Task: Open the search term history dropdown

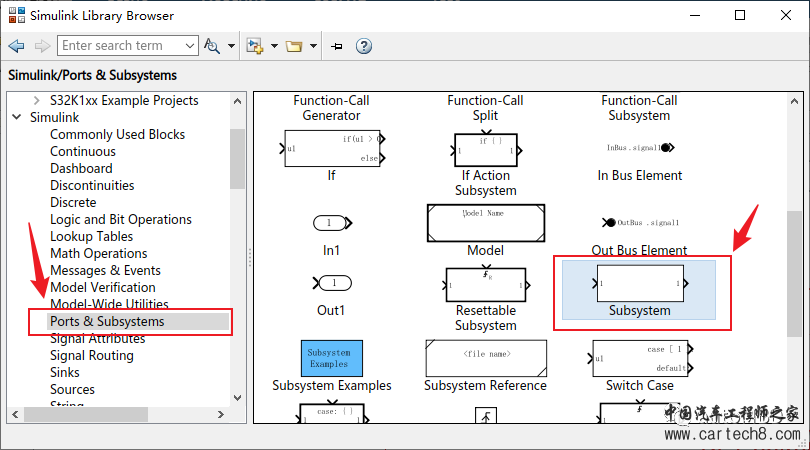Action: click(x=190, y=46)
